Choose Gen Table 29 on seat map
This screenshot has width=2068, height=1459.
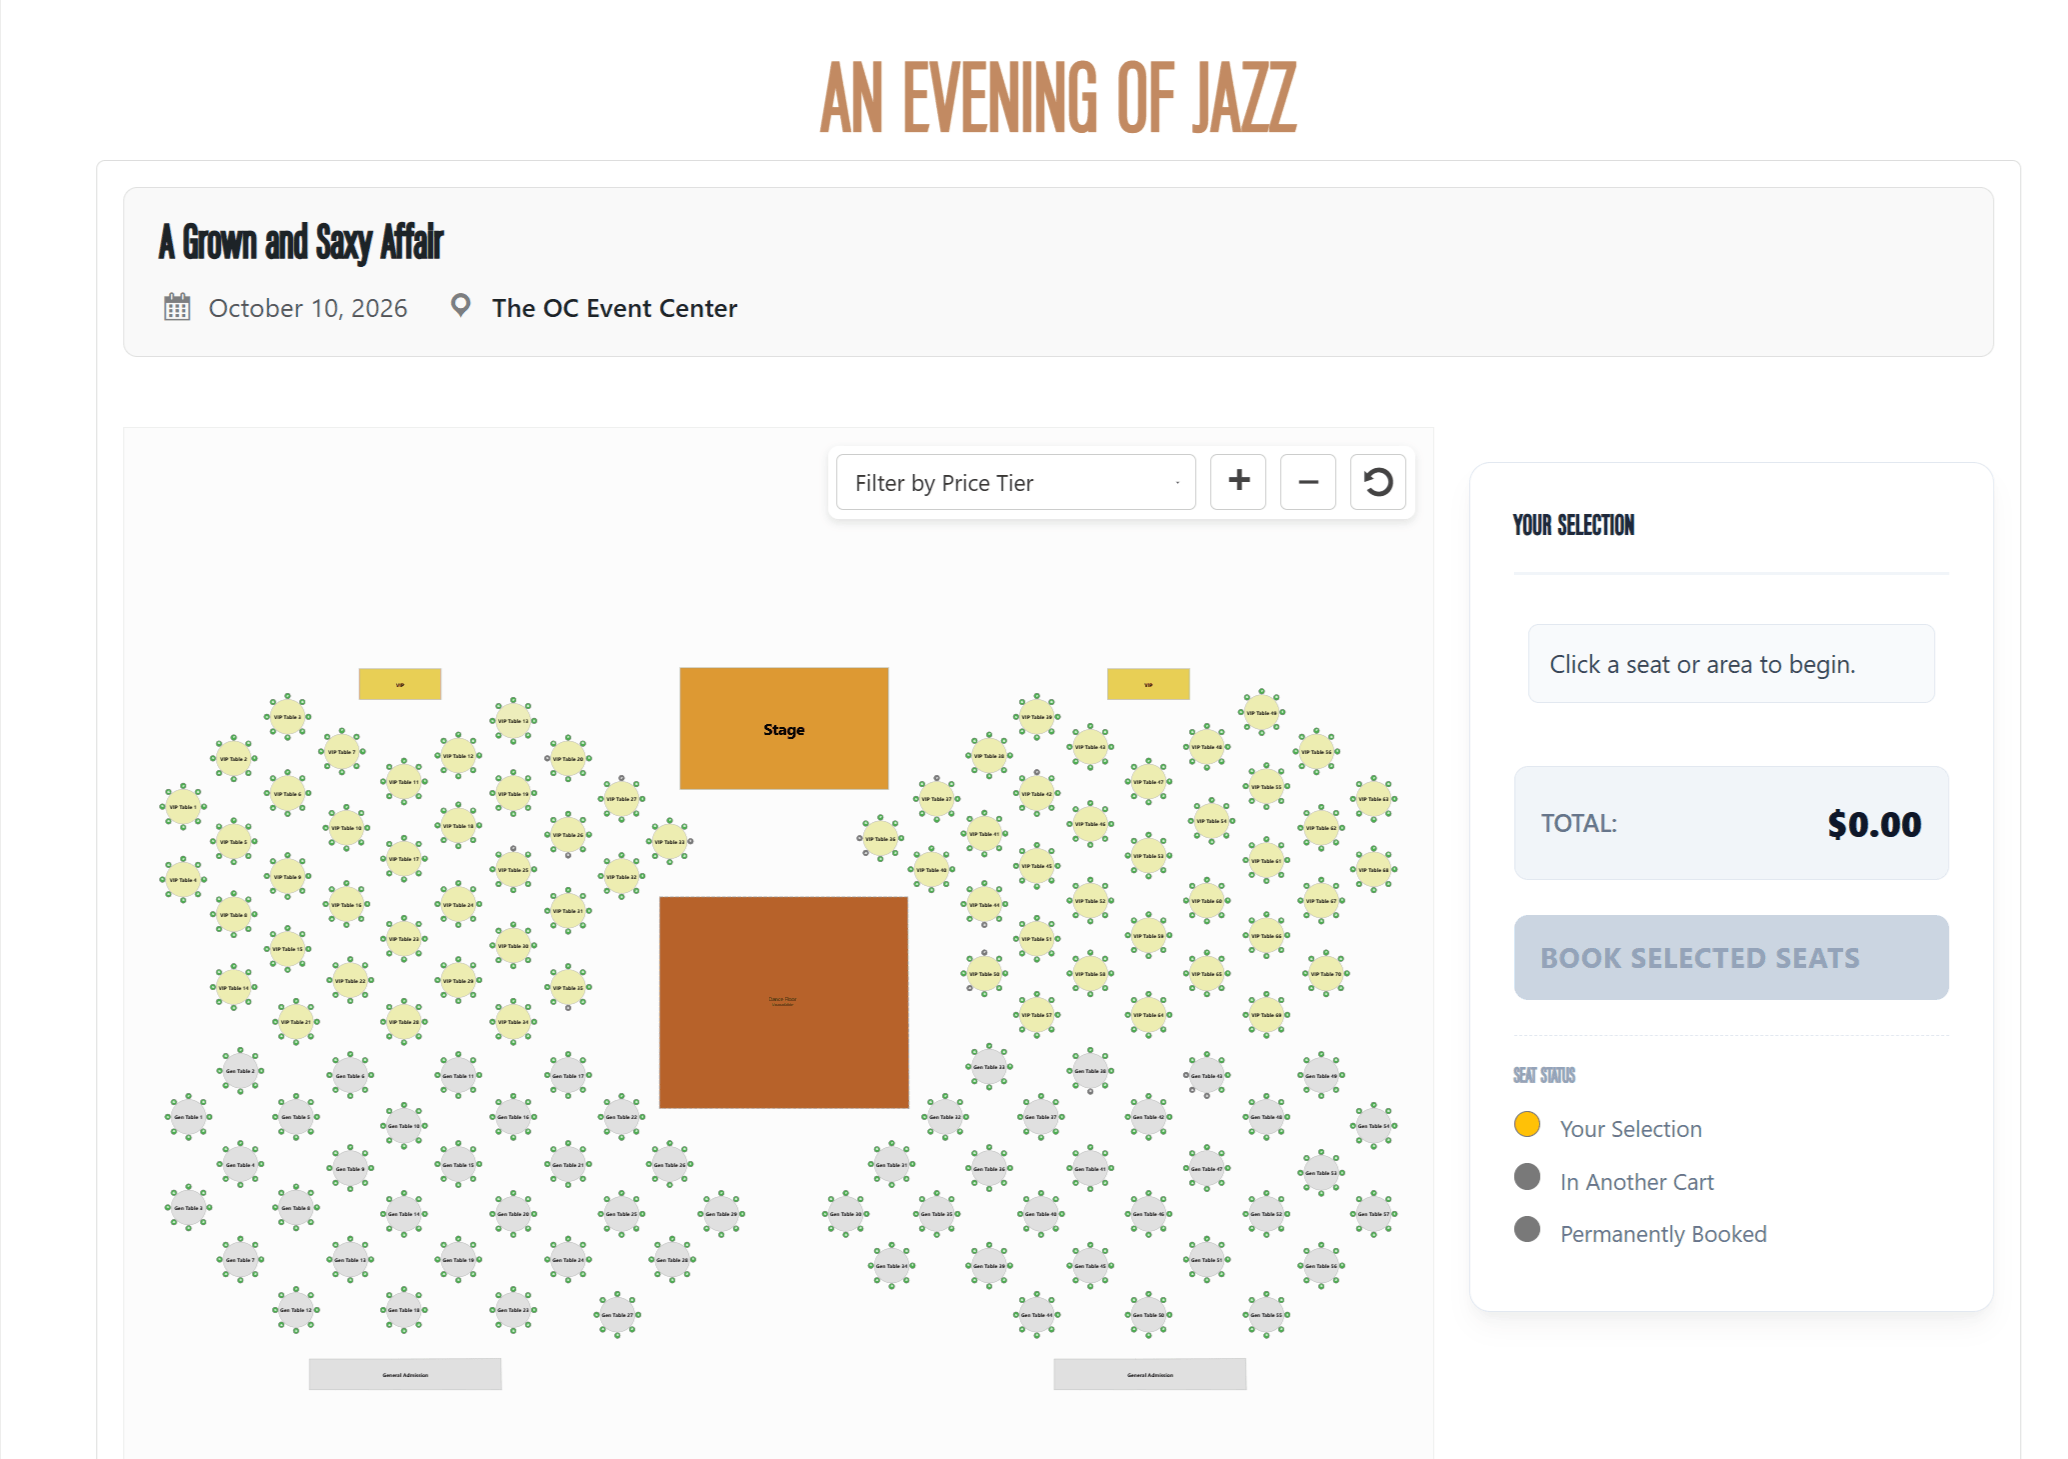(721, 1214)
